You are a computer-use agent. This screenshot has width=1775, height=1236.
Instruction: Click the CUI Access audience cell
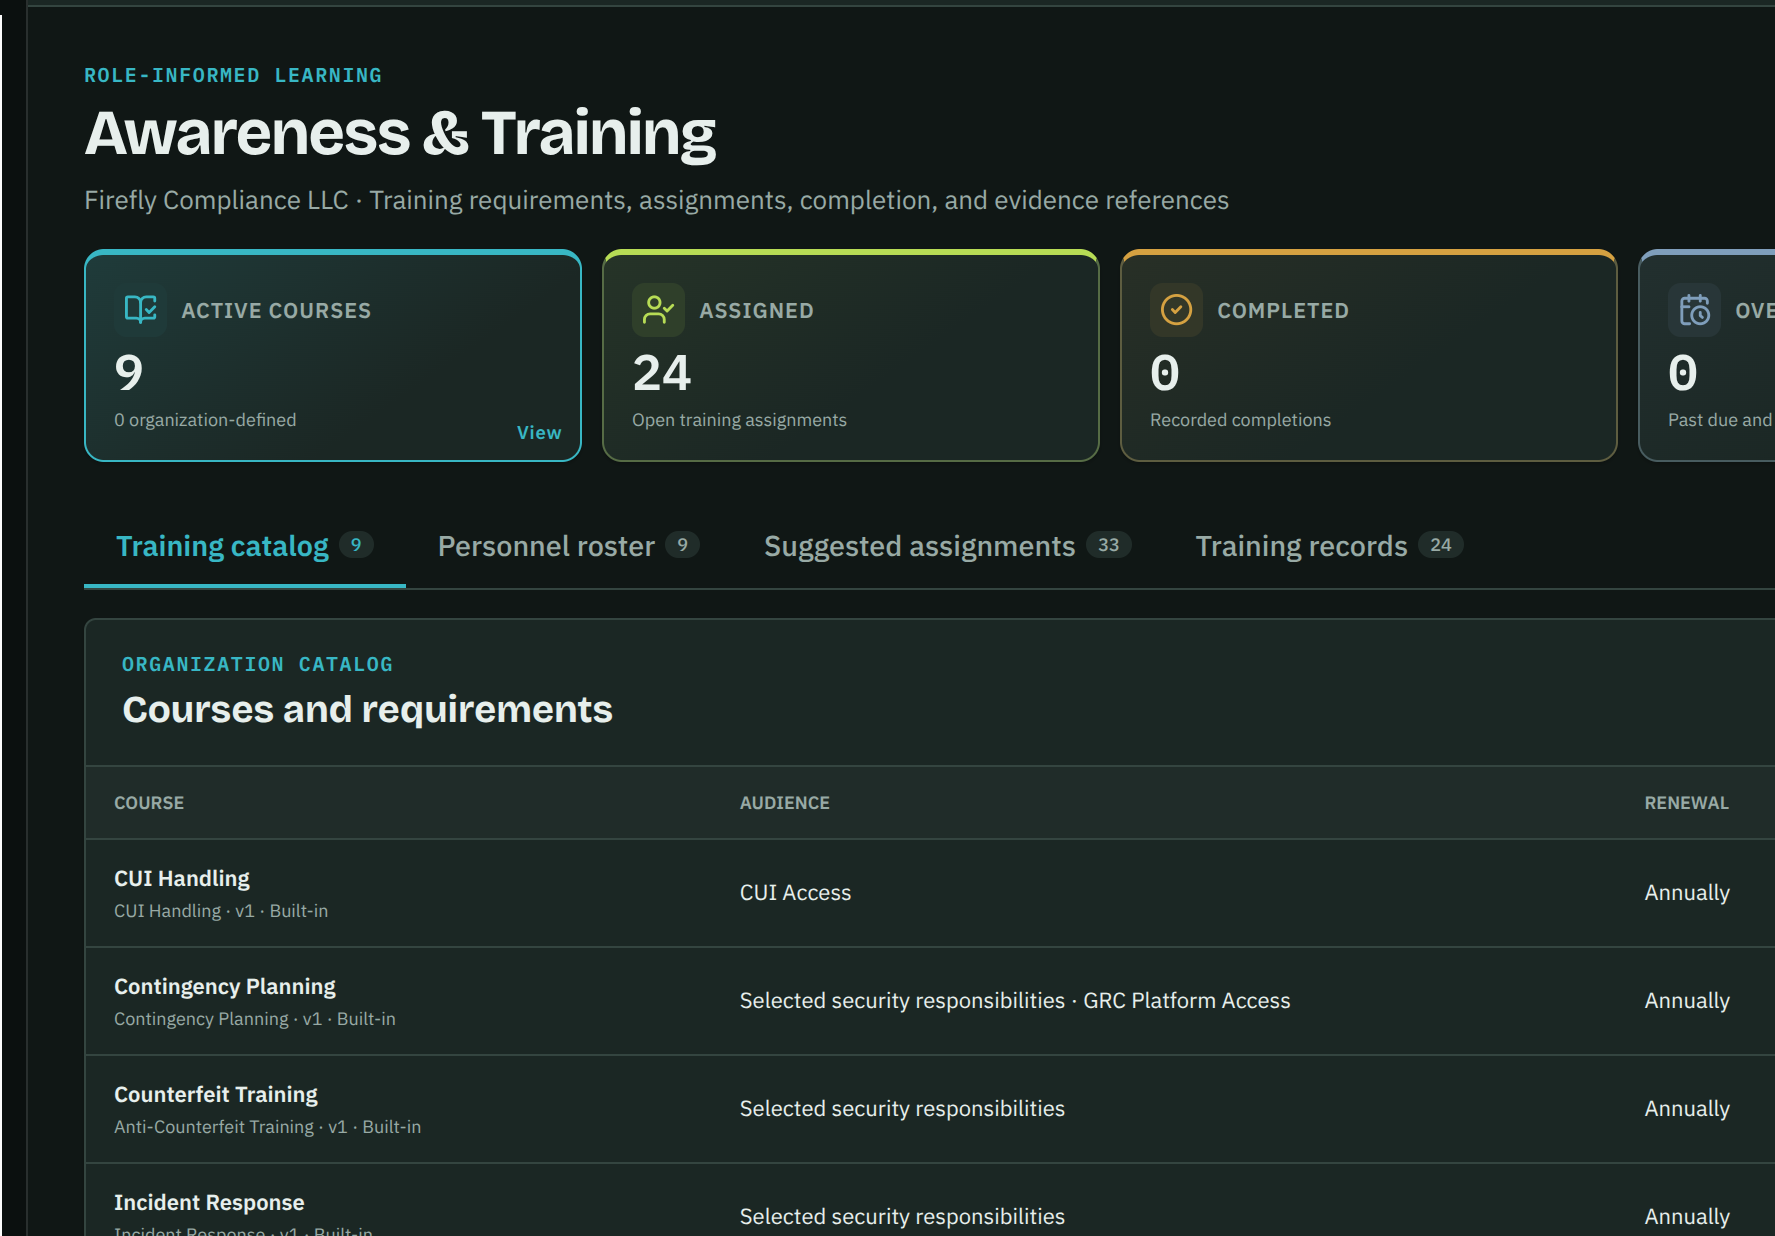(795, 893)
